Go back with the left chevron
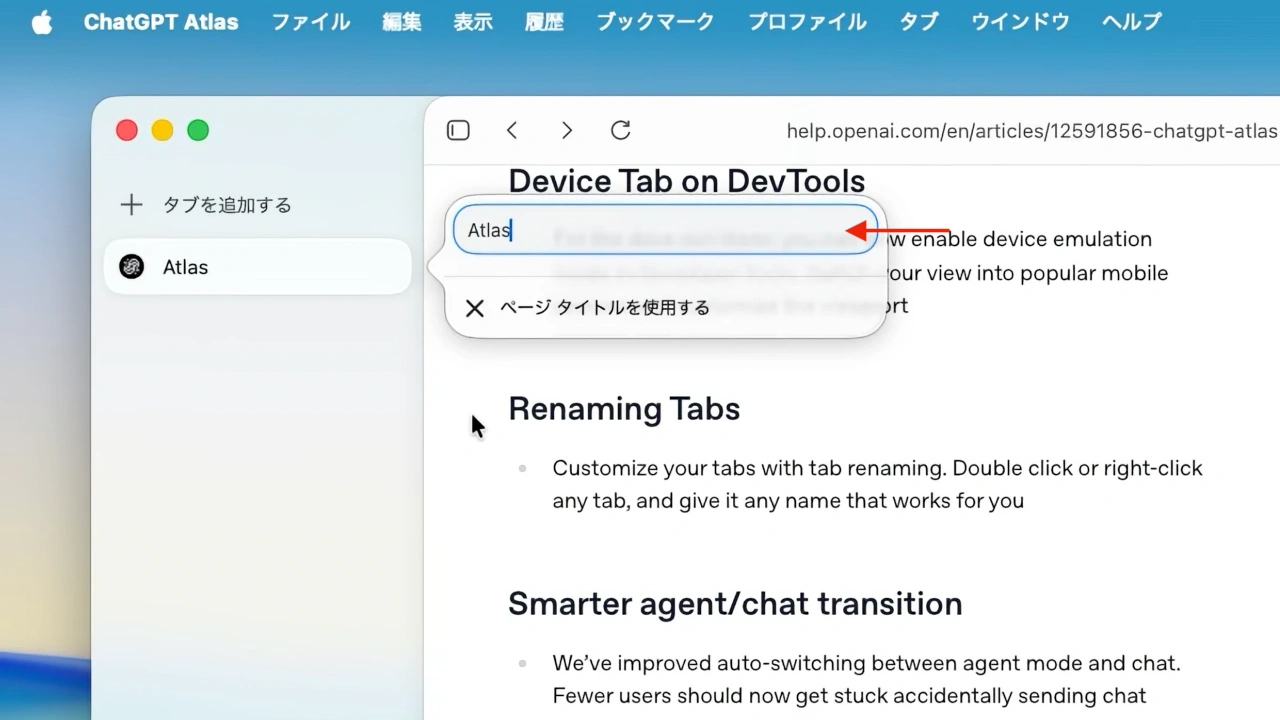The height and width of the screenshot is (720, 1280). click(512, 130)
